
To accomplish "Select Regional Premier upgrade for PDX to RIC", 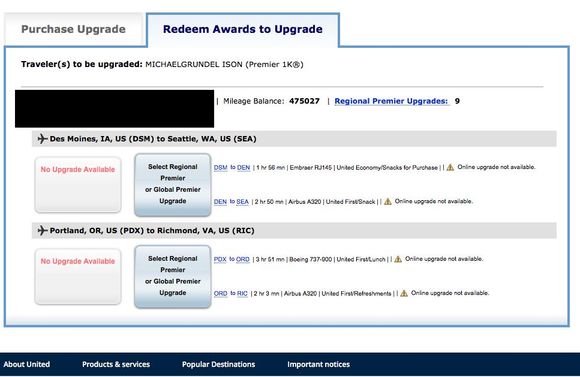I will pos(173,276).
